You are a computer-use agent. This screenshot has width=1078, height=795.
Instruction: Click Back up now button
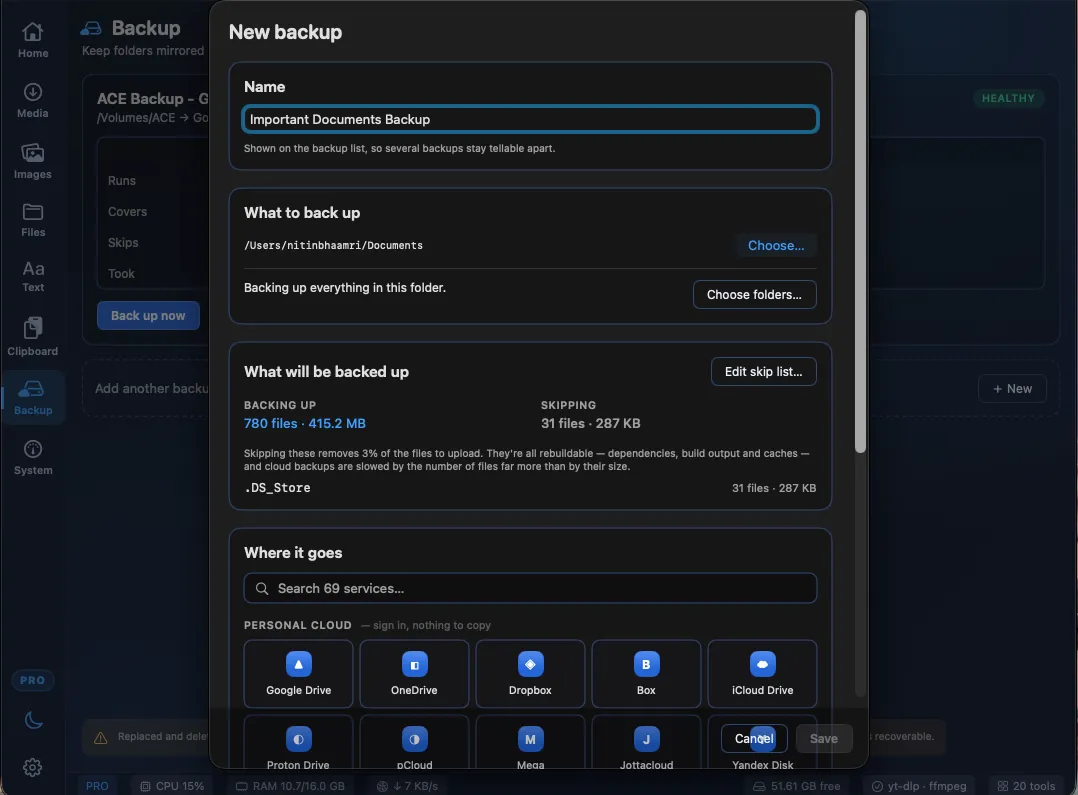148,316
